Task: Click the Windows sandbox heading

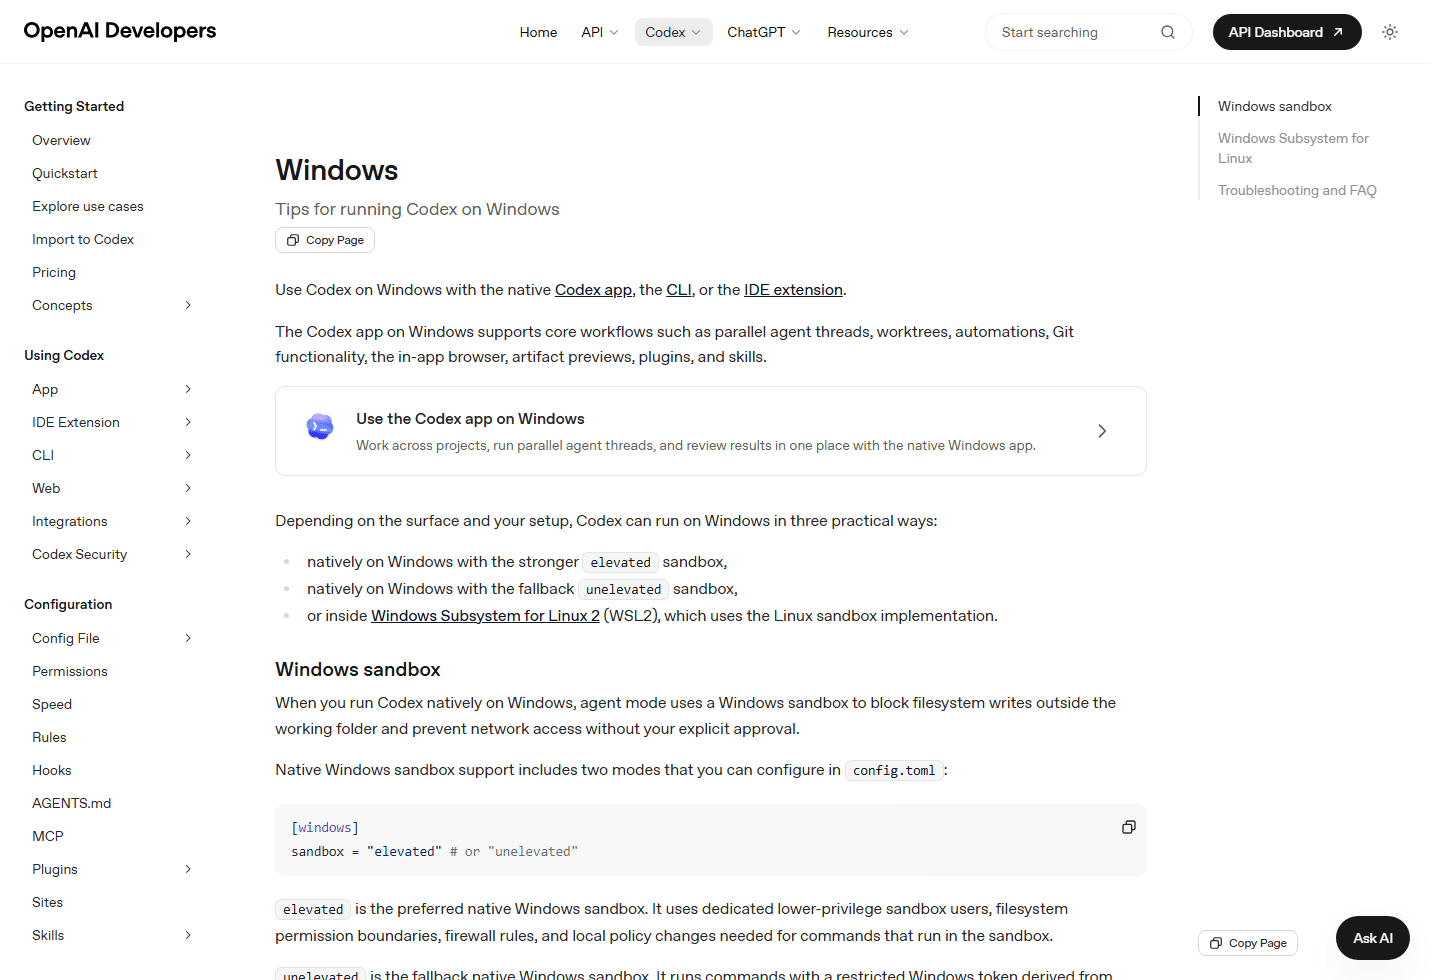Action: click(358, 670)
